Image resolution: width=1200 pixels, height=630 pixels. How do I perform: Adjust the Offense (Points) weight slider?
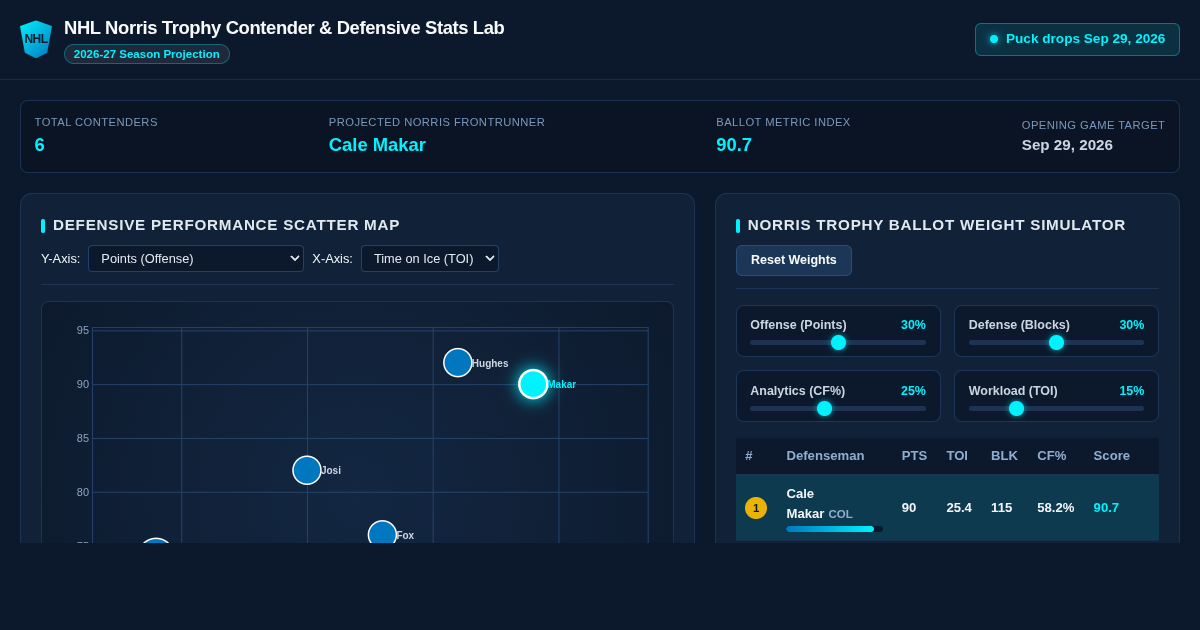(838, 342)
